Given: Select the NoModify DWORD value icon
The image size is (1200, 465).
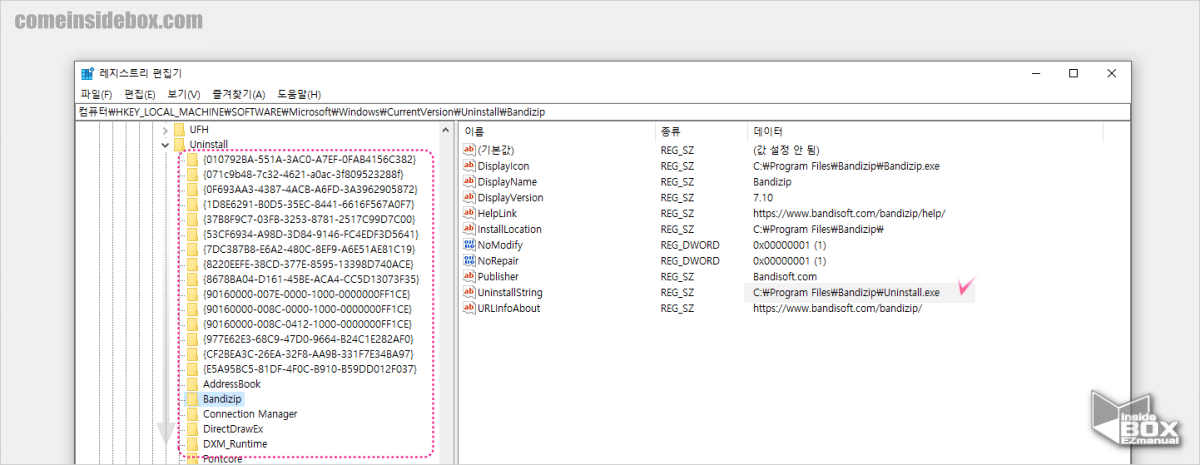Looking at the screenshot, I should (469, 245).
